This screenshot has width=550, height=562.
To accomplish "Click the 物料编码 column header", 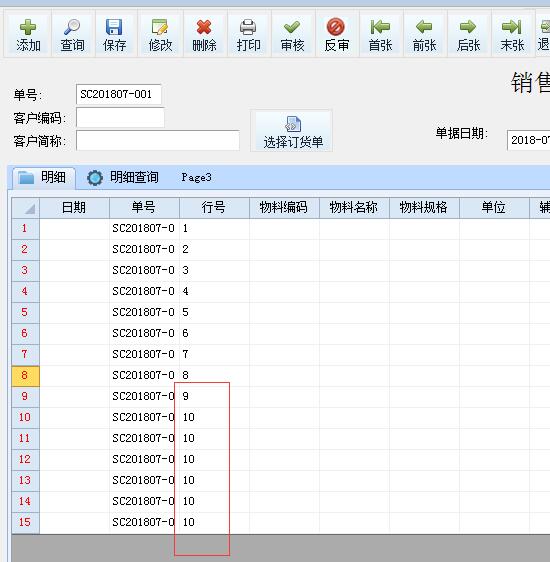I will (x=284, y=208).
